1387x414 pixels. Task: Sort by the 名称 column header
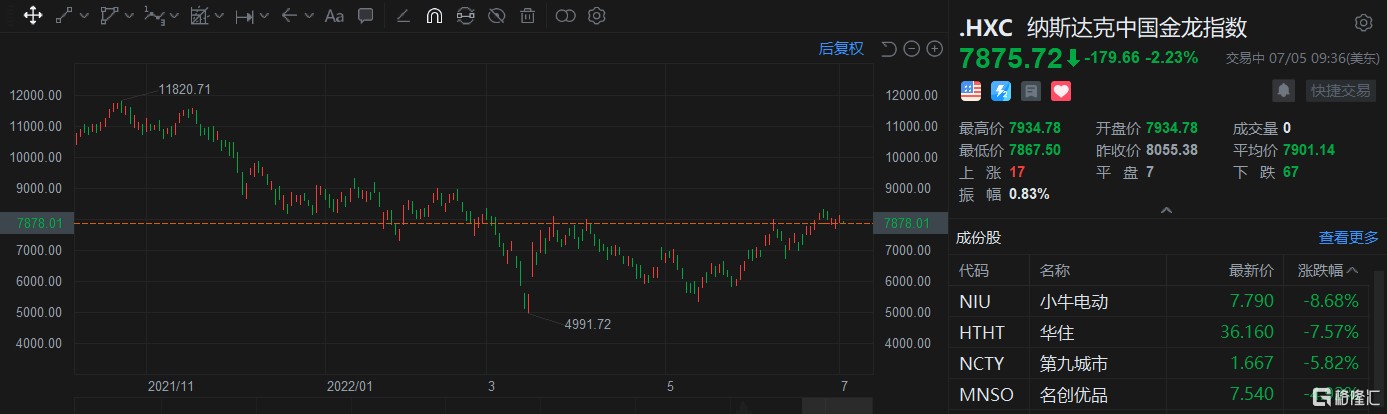[x=1055, y=270]
